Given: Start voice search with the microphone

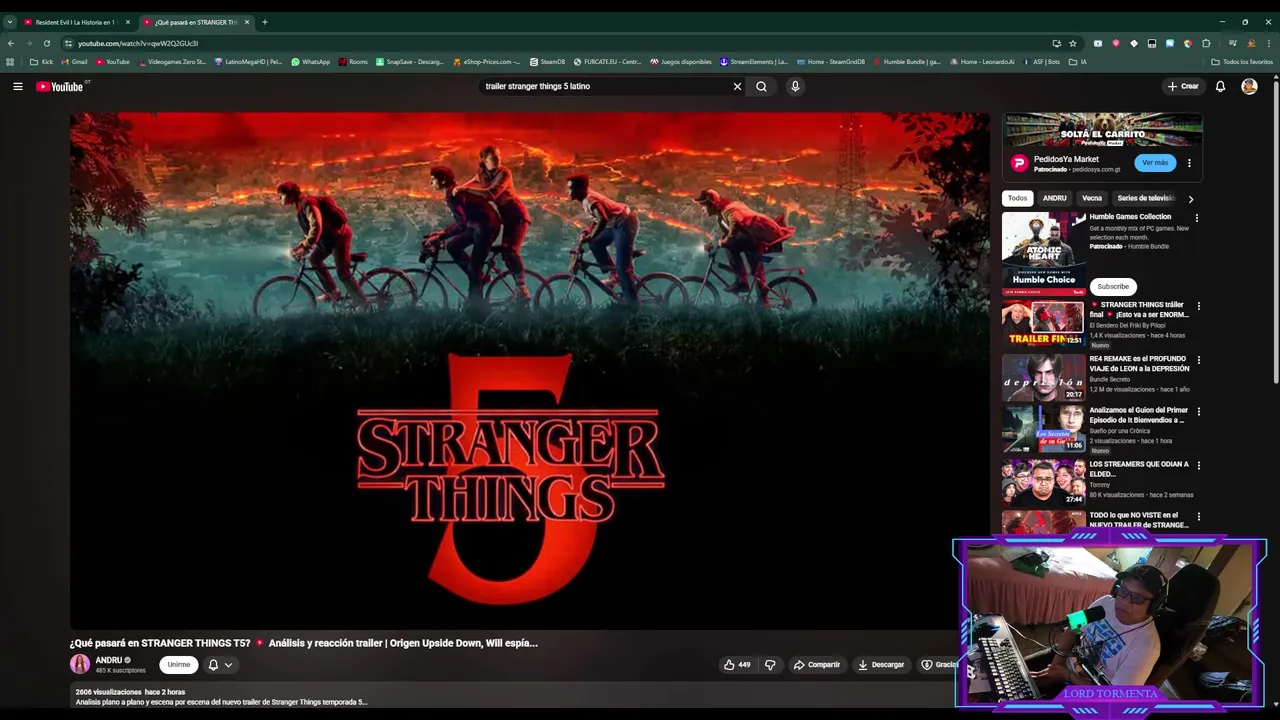Looking at the screenshot, I should (795, 86).
